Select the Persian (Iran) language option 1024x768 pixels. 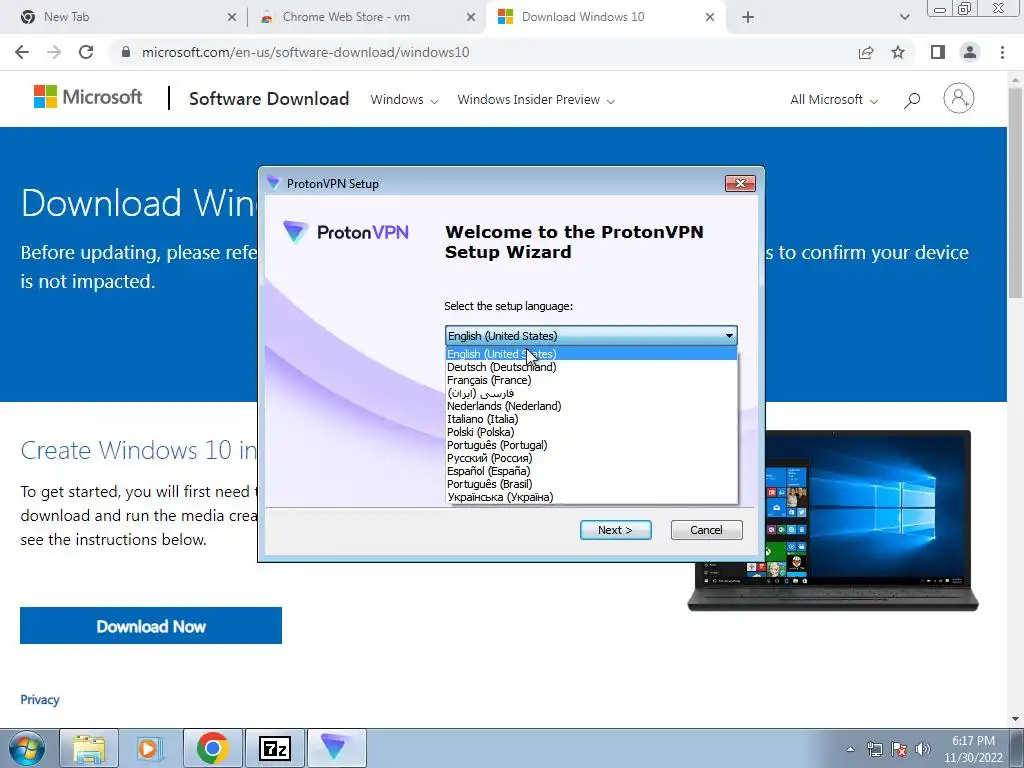(591, 393)
